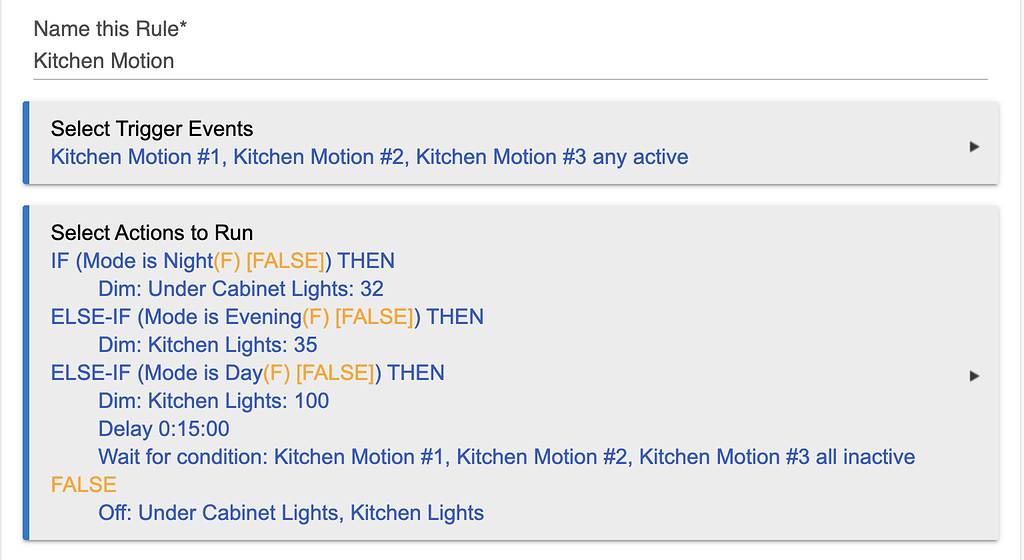Click the Kitchen Motion rule name field

[510, 61]
